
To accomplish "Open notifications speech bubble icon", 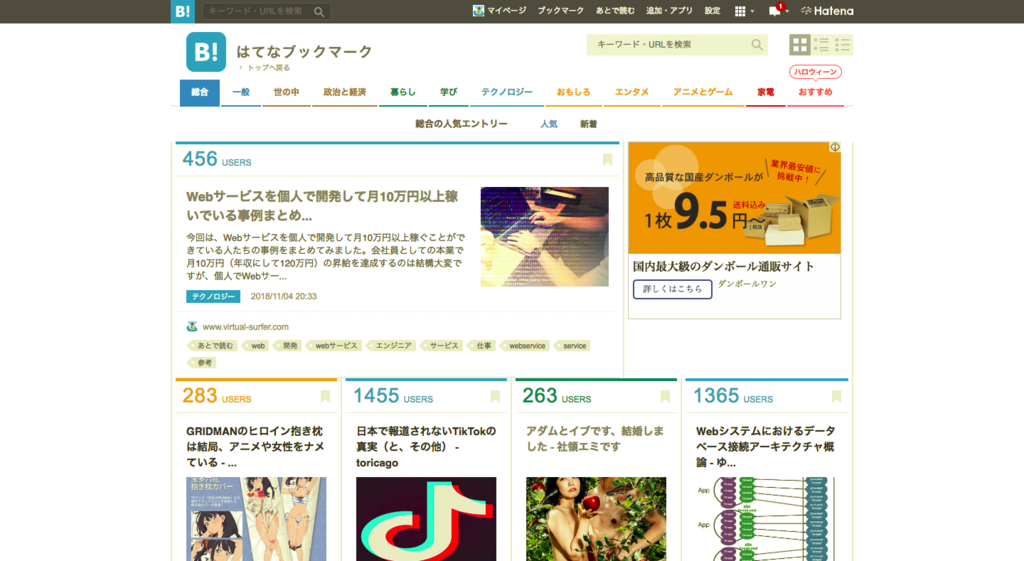I will pos(775,11).
